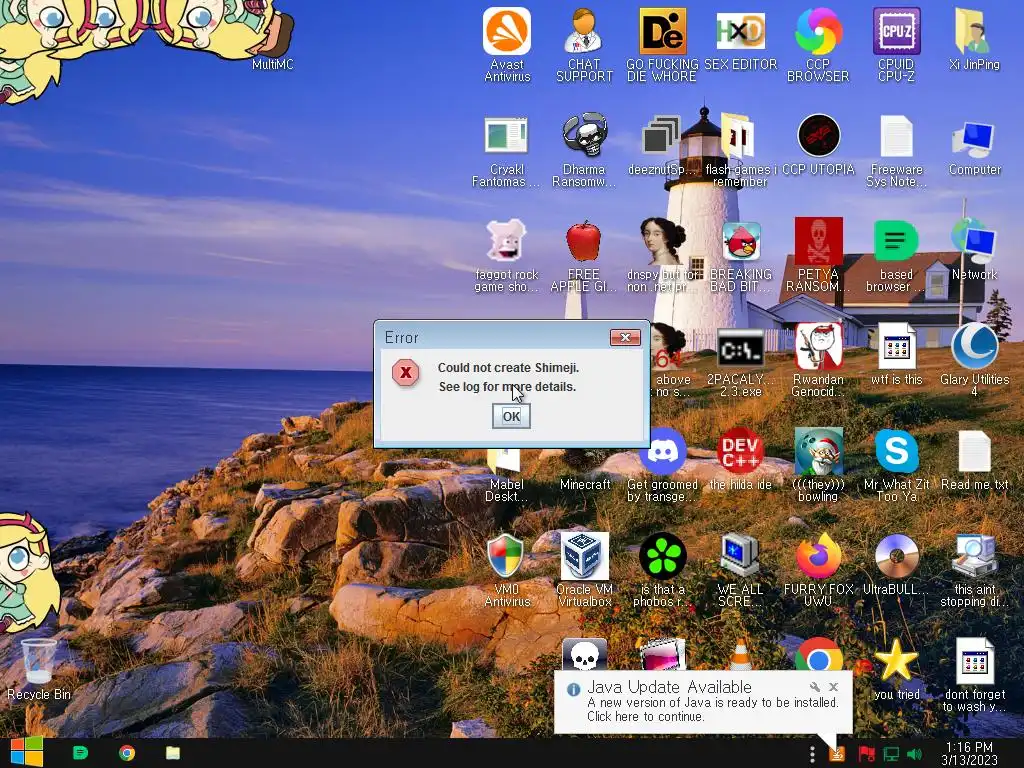Close the Shimeji Error dialog
The width and height of the screenshot is (1024, 768).
625,337
